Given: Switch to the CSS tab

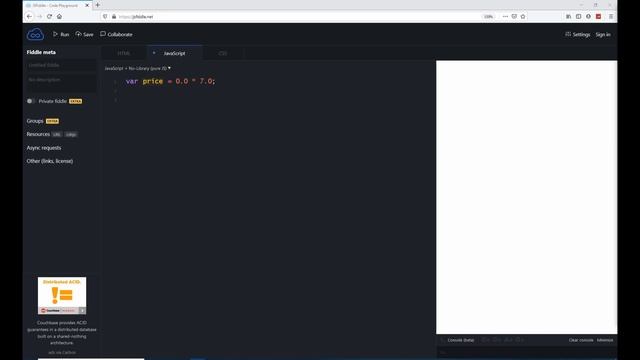Looking at the screenshot, I should (x=222, y=53).
